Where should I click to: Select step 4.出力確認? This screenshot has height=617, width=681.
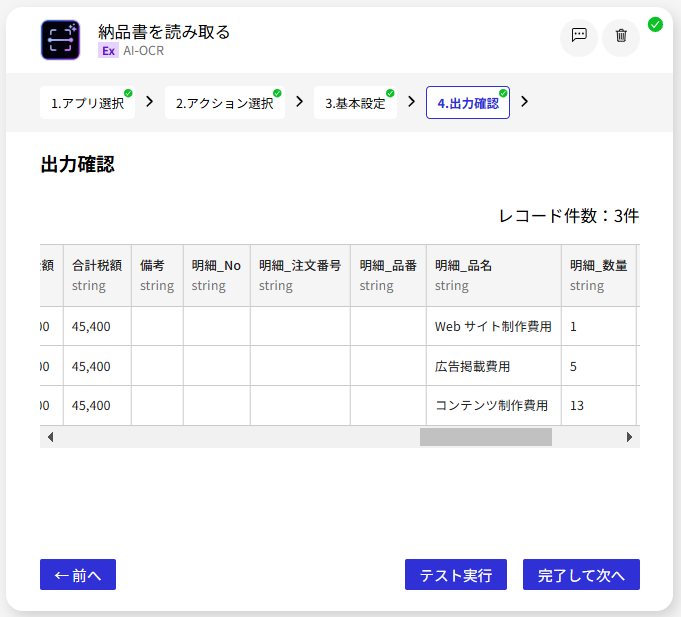[468, 103]
